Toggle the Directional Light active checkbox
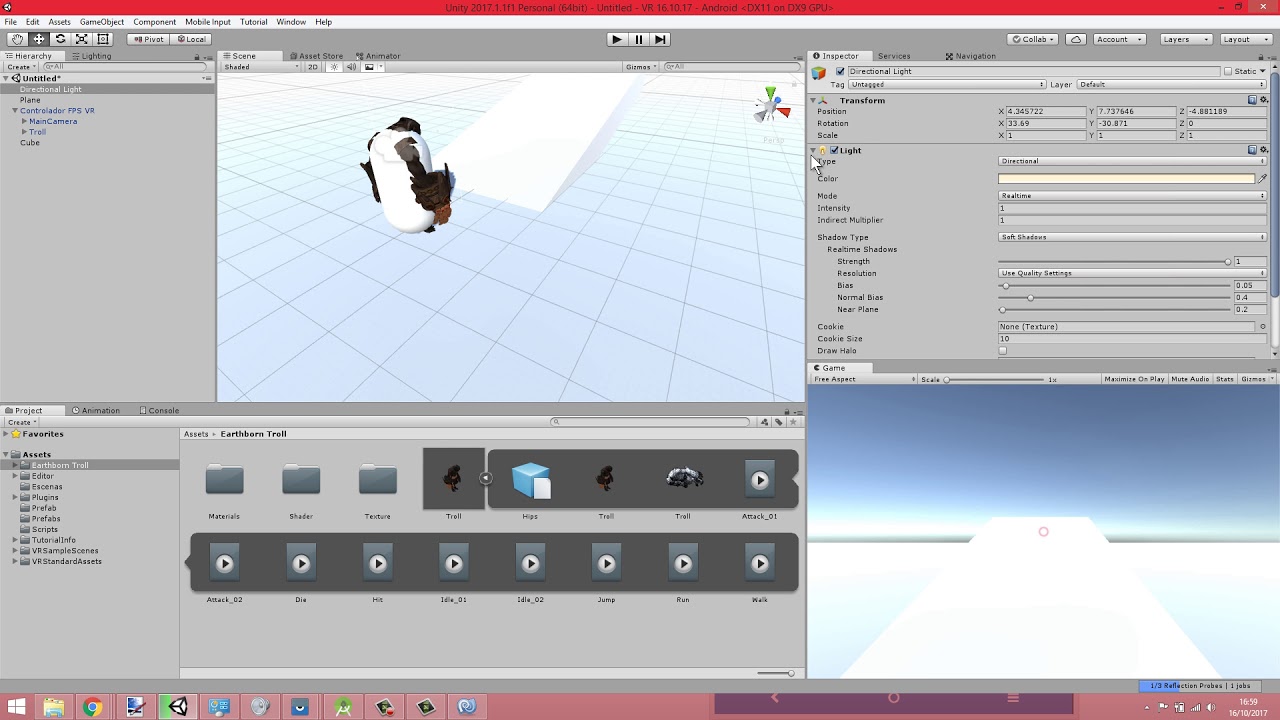Image resolution: width=1280 pixels, height=720 pixels. [x=840, y=72]
